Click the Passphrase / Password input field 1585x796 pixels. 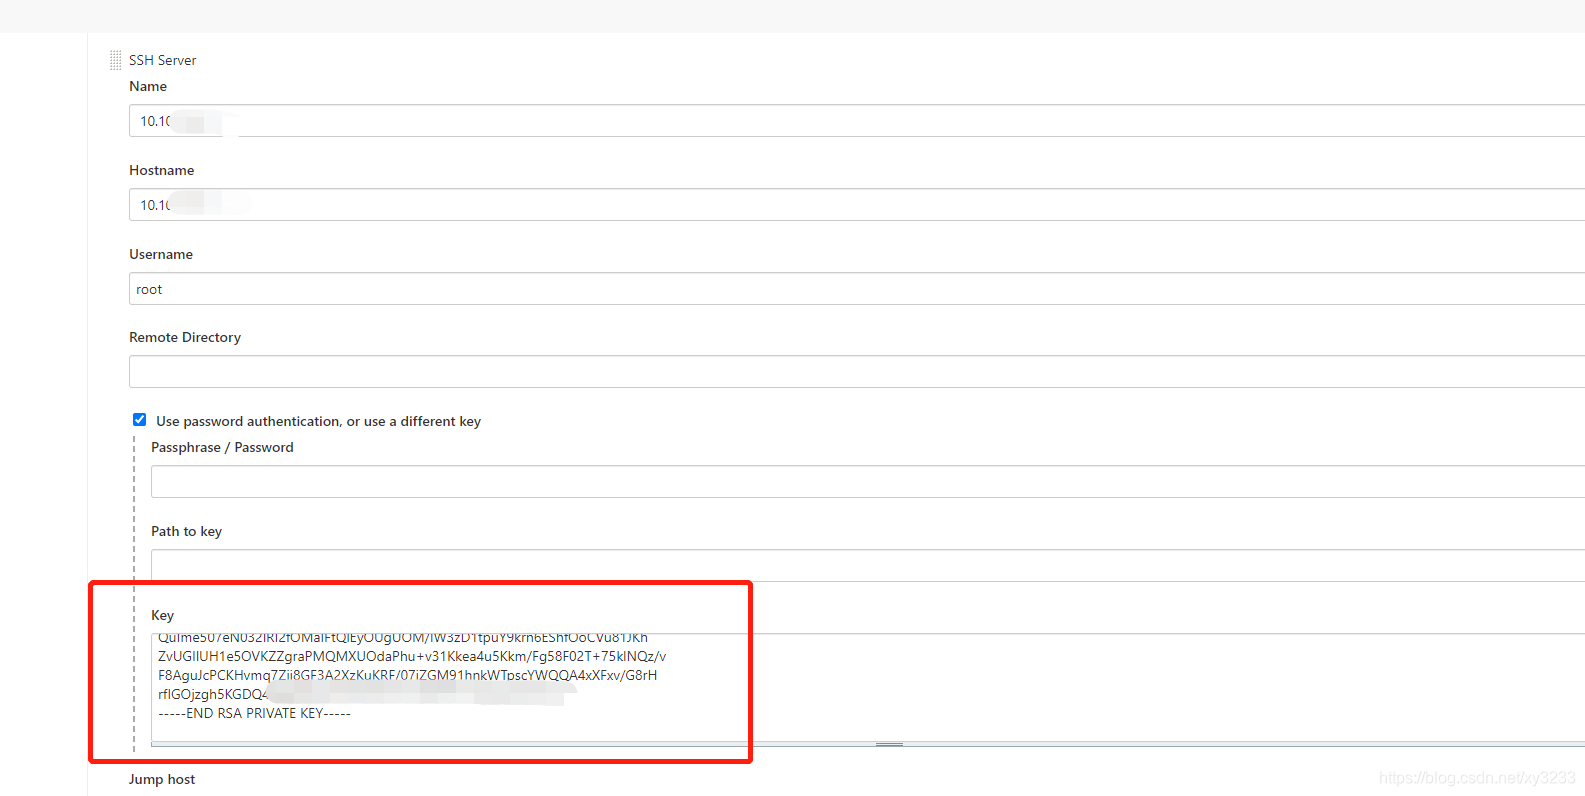click(x=868, y=482)
